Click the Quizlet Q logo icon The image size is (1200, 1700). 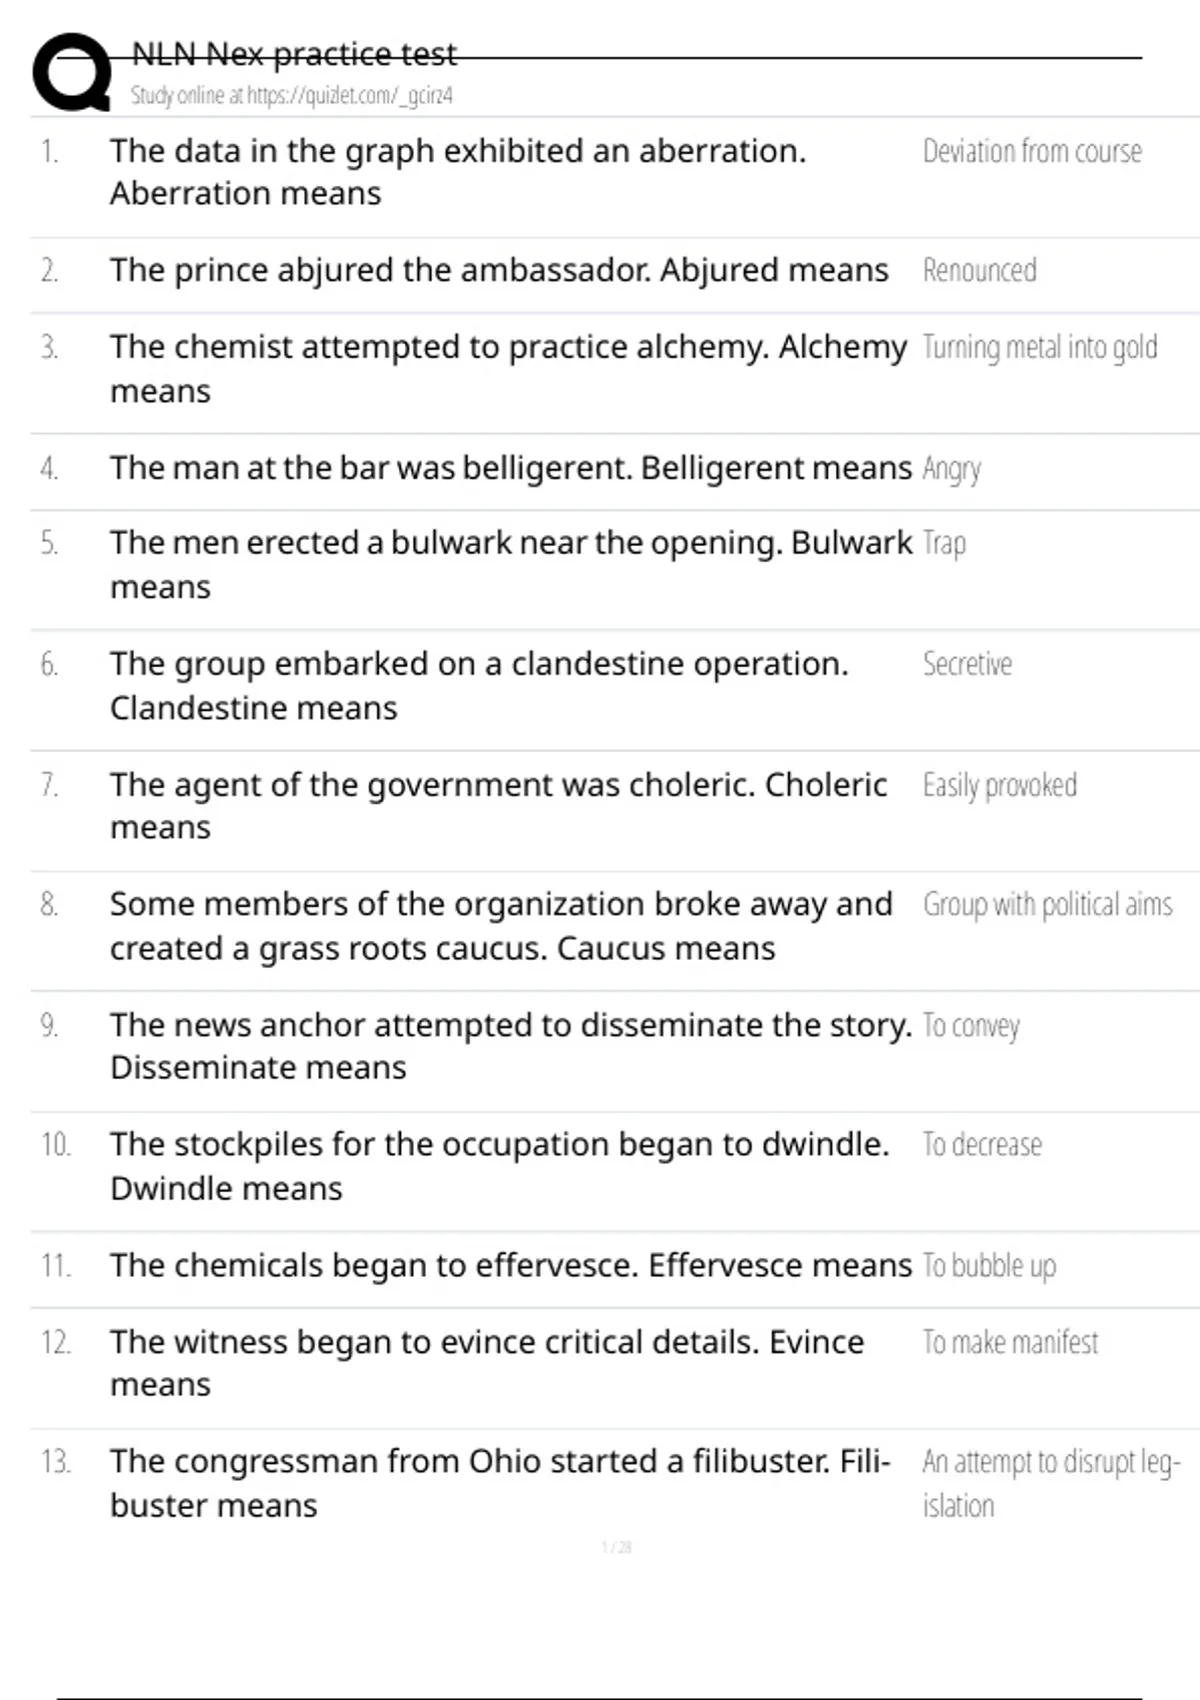(x=72, y=72)
